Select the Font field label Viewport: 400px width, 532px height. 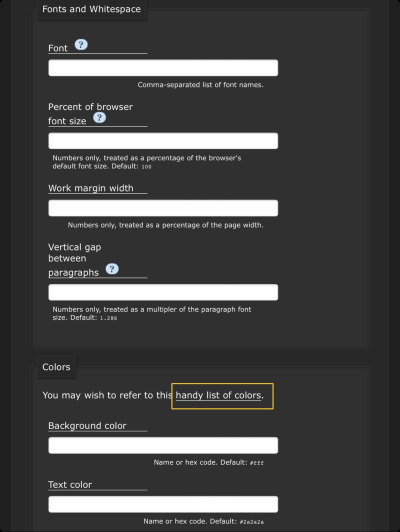pyautogui.click(x=58, y=48)
